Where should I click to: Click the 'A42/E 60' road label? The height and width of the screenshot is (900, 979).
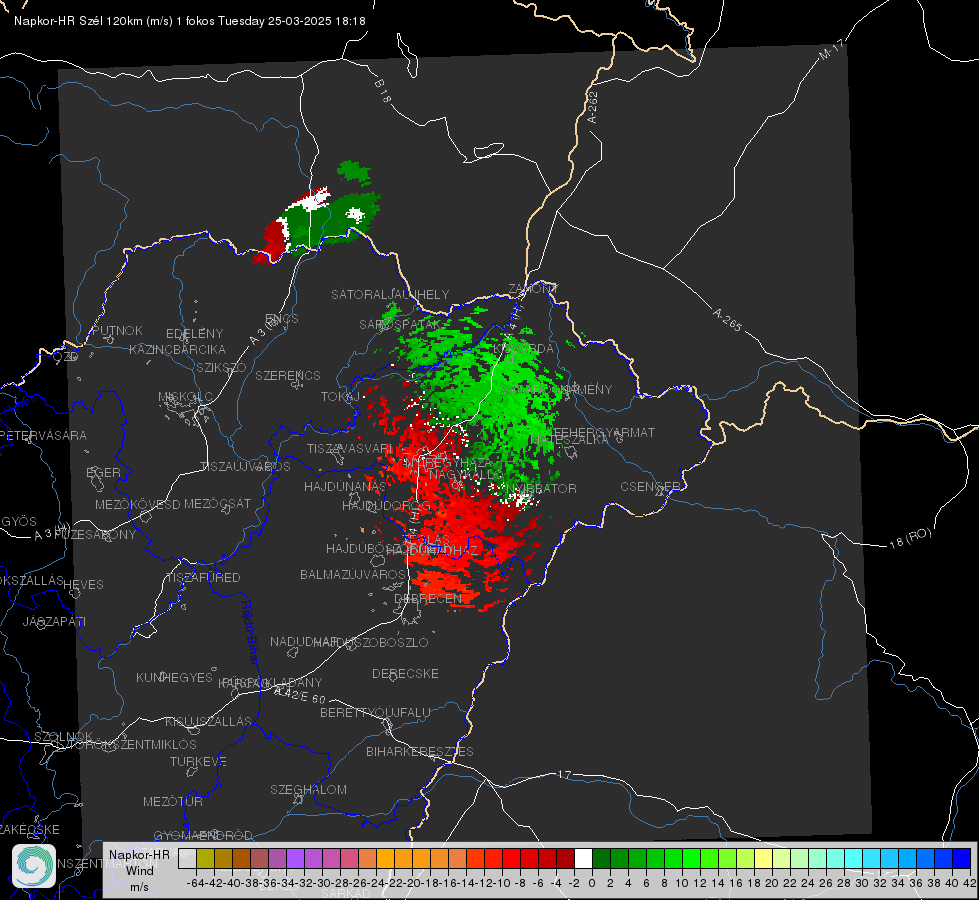click(x=300, y=695)
